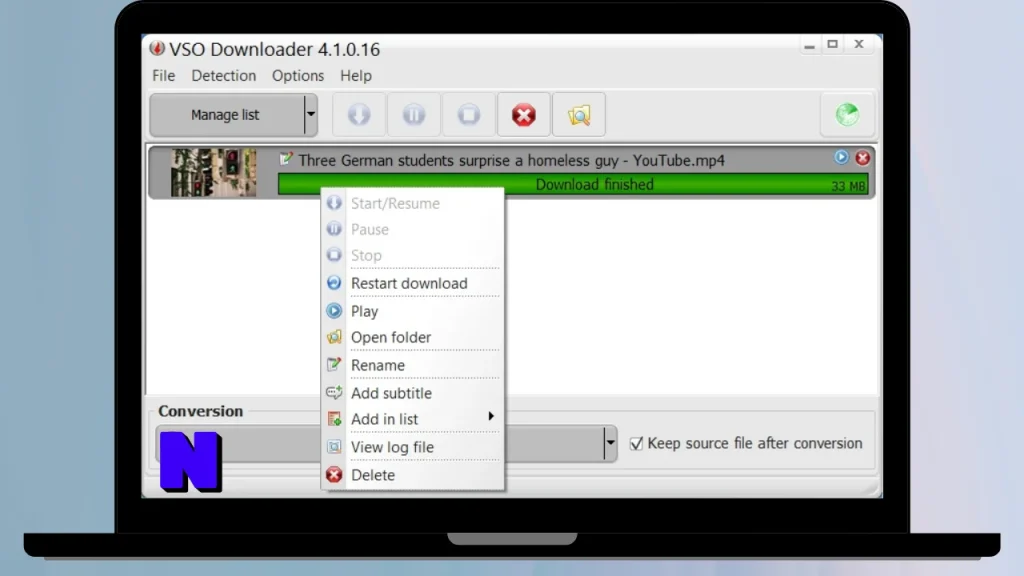This screenshot has width=1024, height=576.
Task: Click the toolbar stop icon
Action: 468,115
